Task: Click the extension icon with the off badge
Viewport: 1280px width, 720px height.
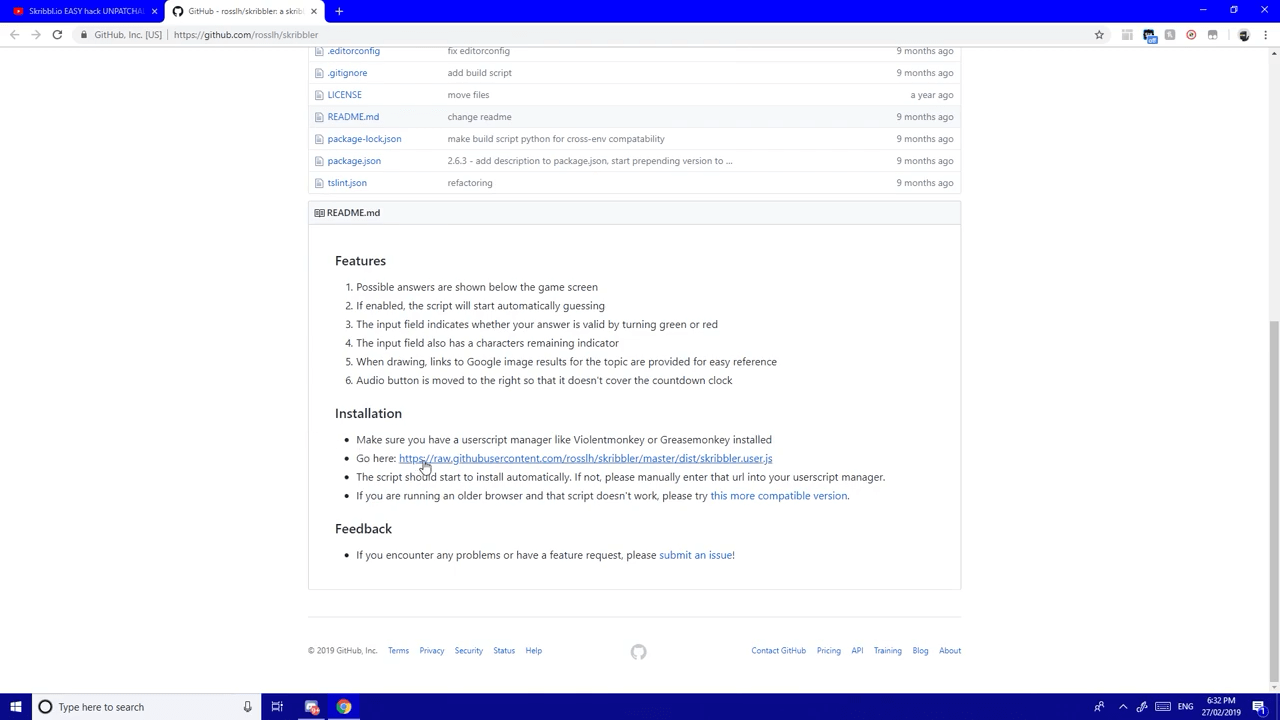Action: 1149,35
